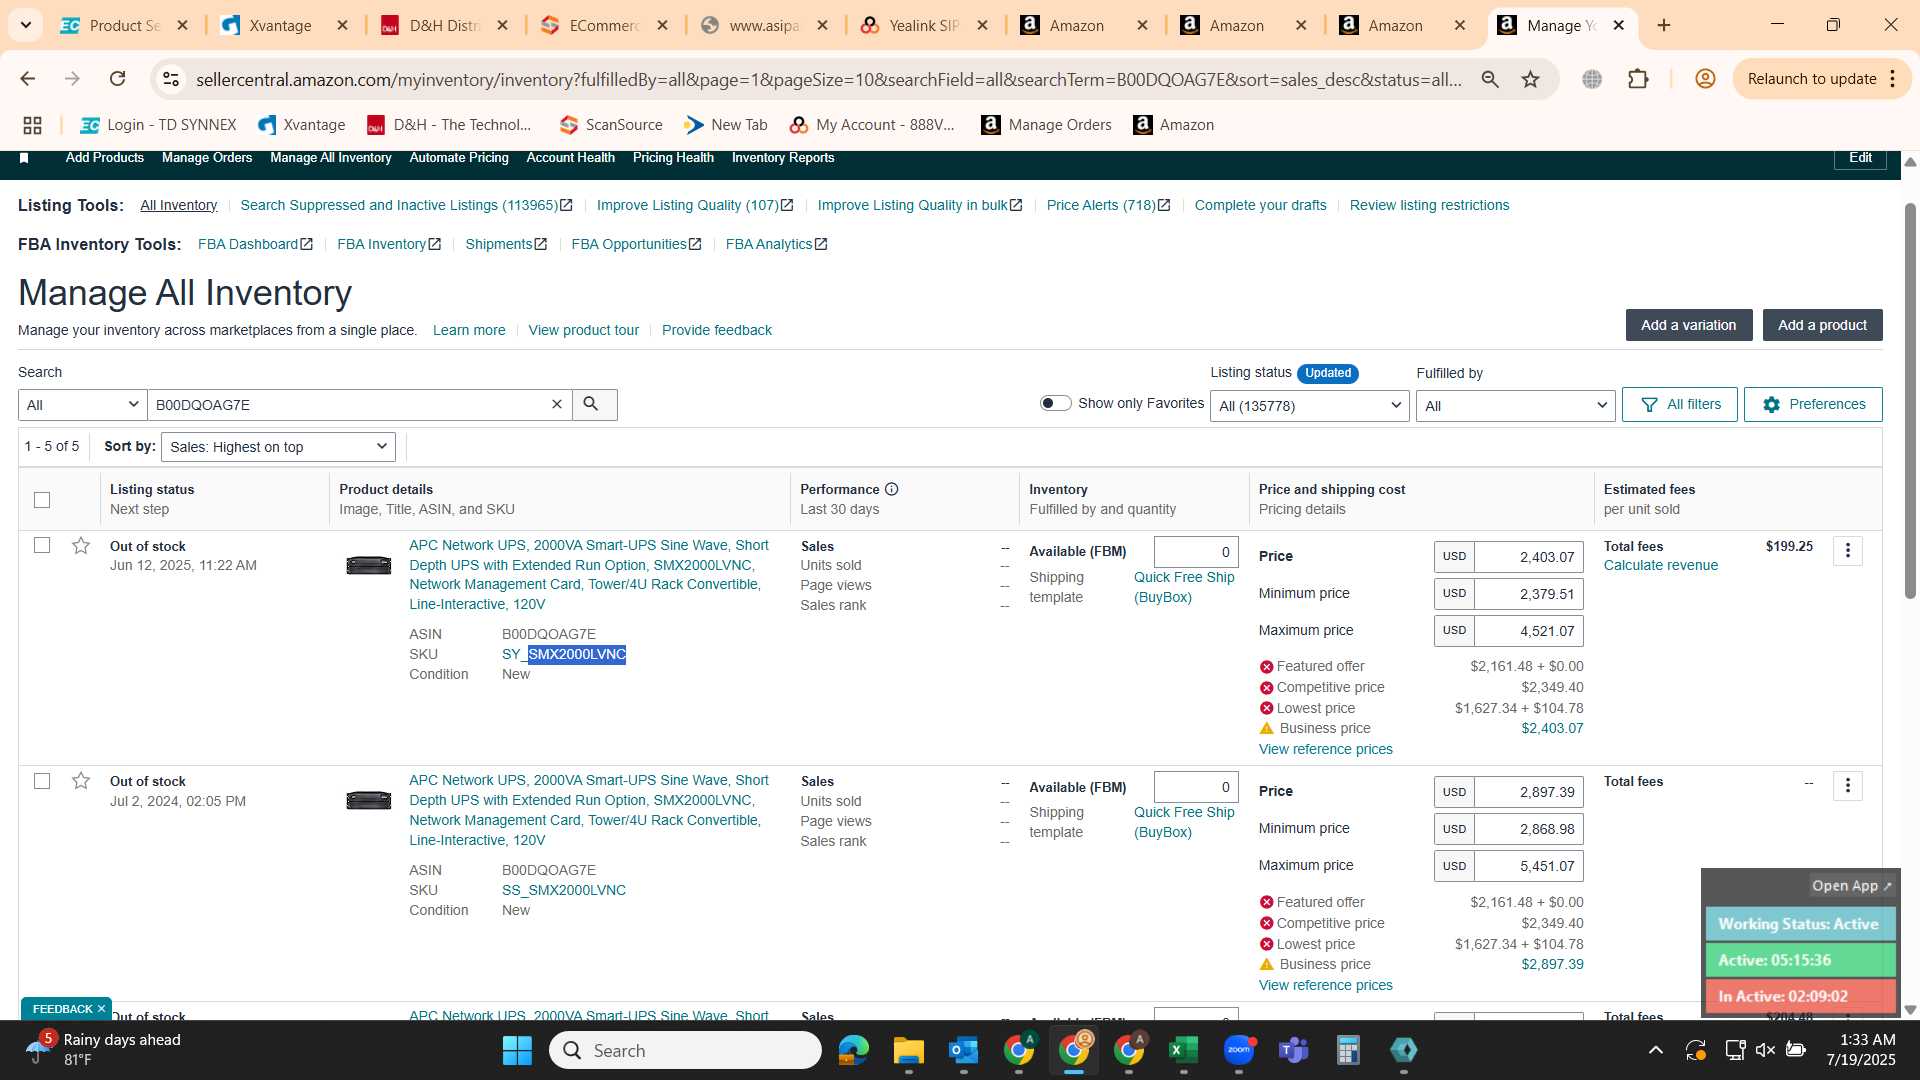Click Available quantity field of SY_SMX2000LVNC row

click(x=1196, y=552)
